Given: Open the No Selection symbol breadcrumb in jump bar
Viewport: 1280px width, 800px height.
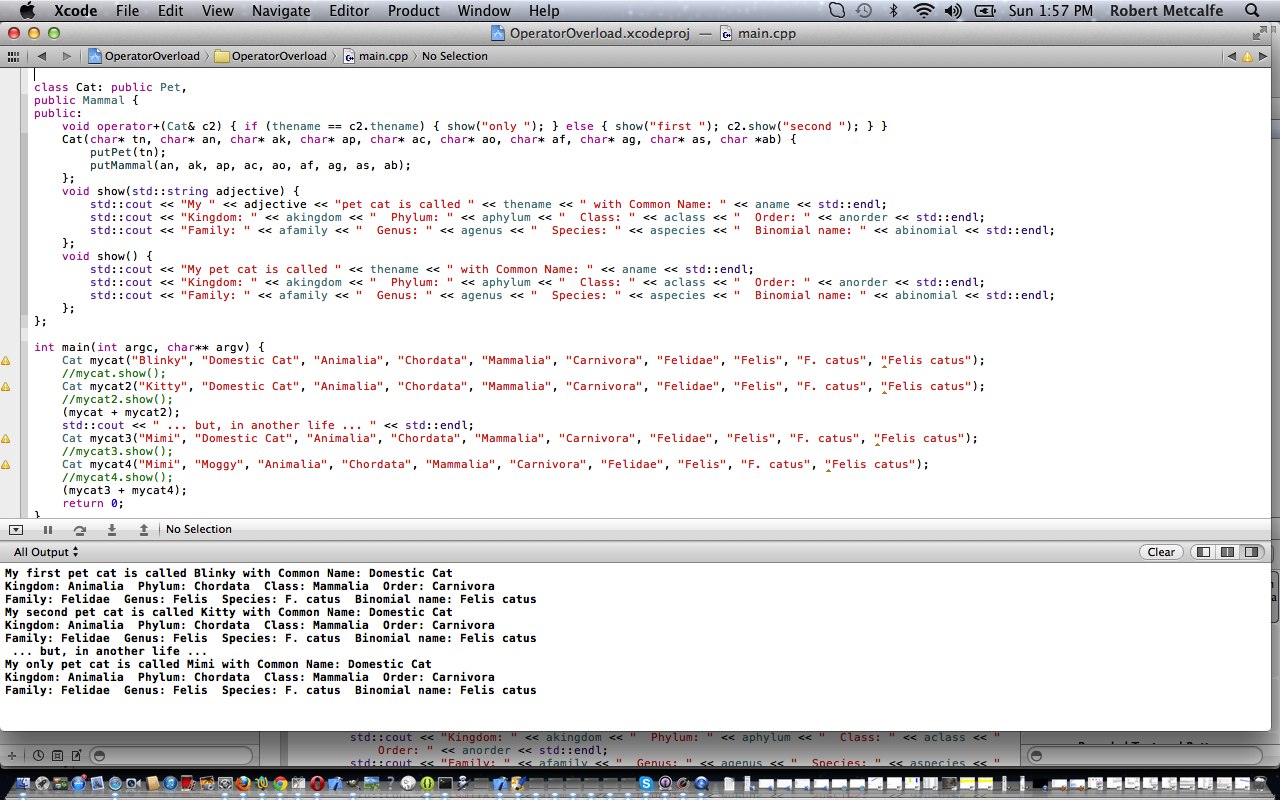Looking at the screenshot, I should pos(455,56).
